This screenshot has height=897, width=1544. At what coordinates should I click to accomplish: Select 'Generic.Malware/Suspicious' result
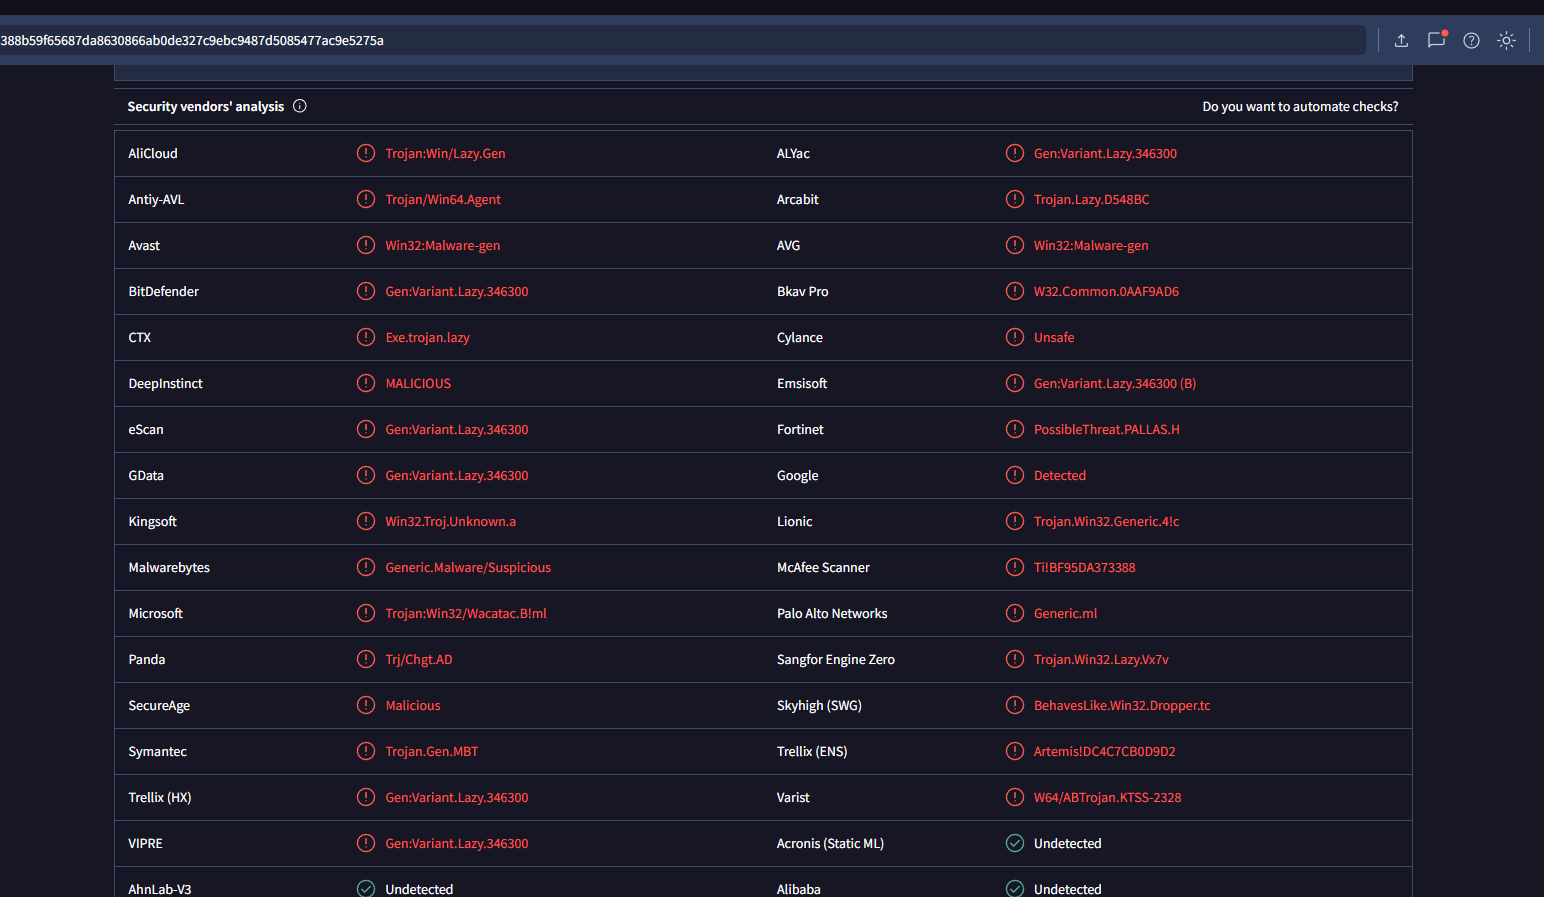coord(468,568)
